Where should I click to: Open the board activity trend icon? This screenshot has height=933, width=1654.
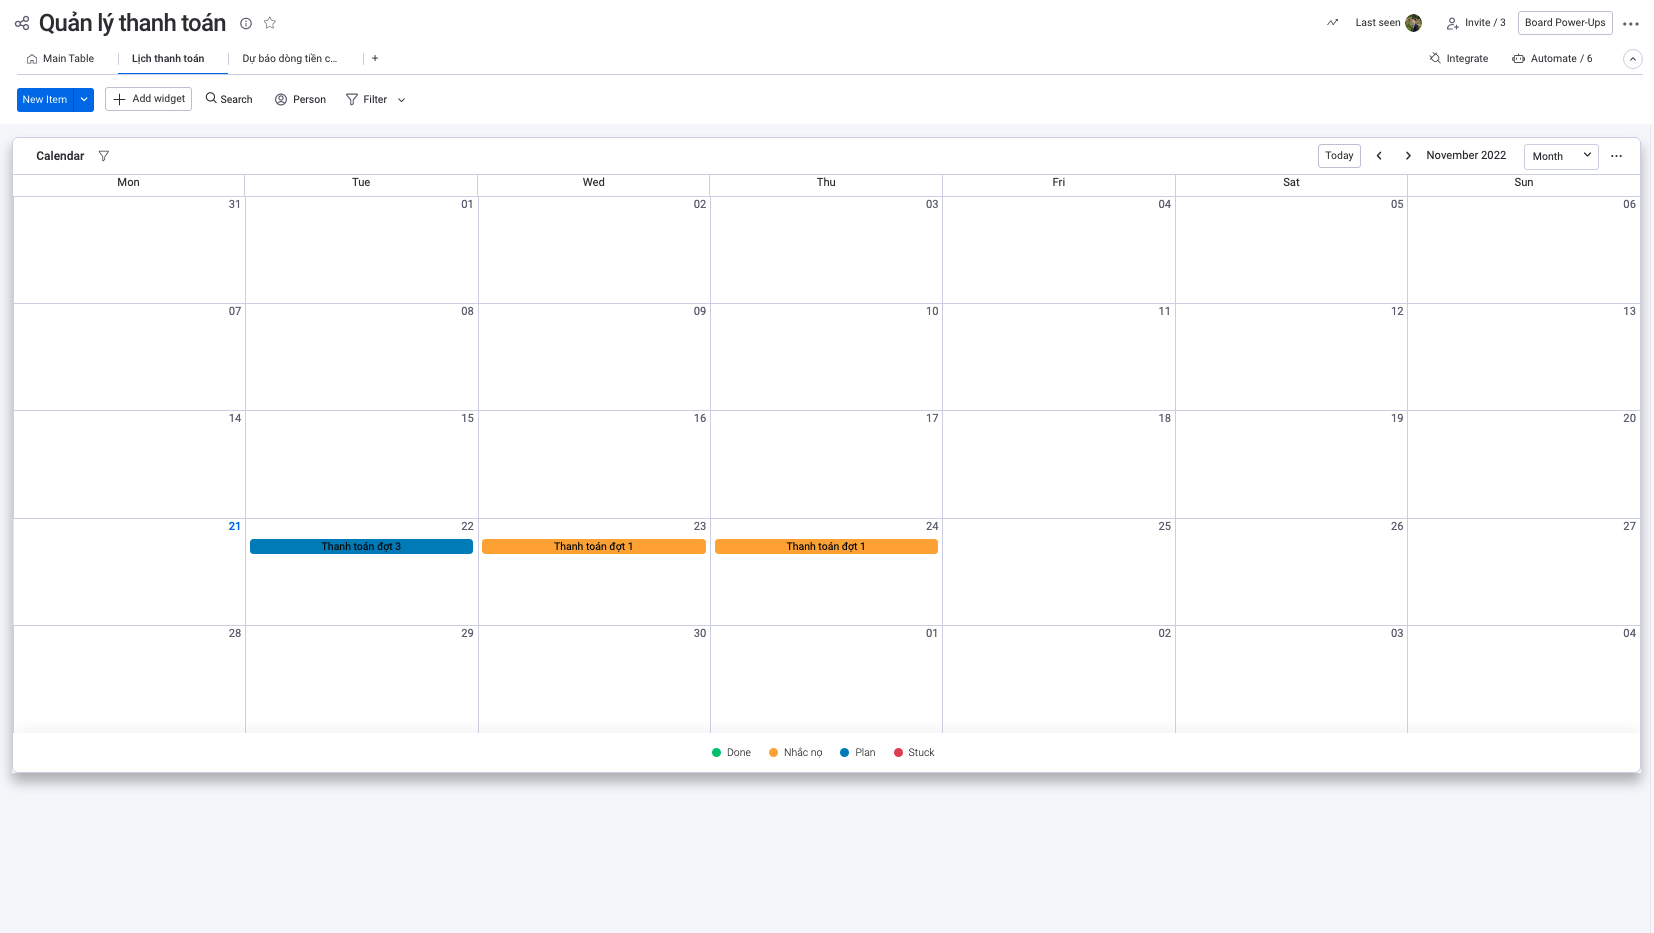tap(1332, 23)
